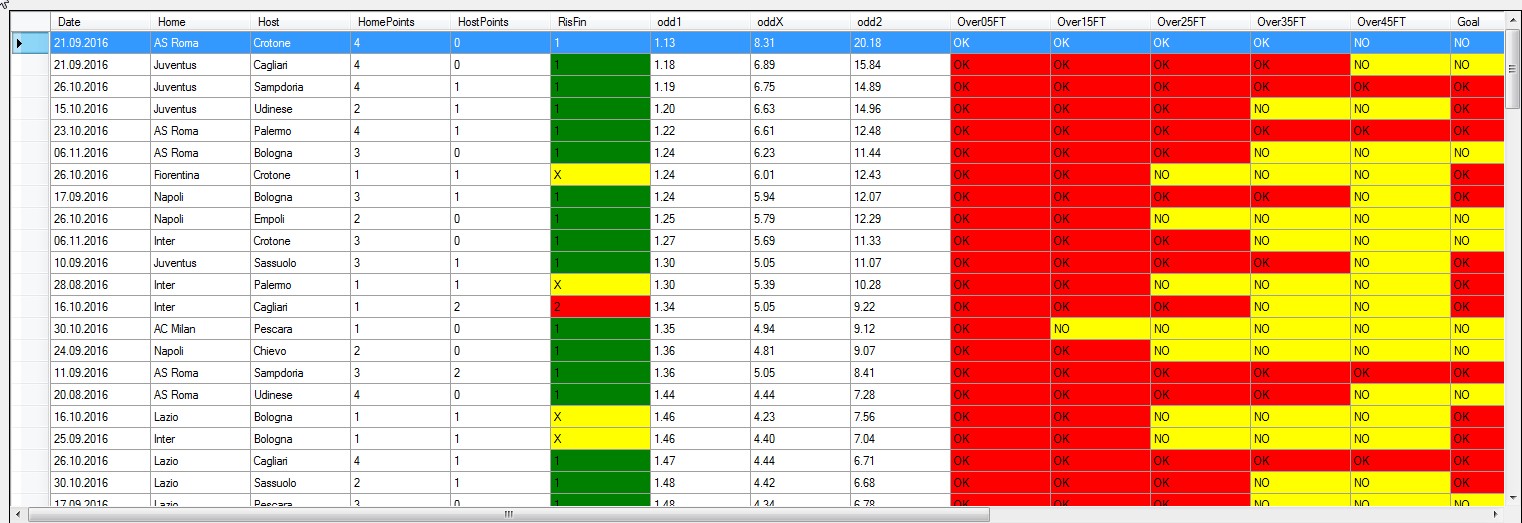
Task: Select the Host cell reading Chievo
Action: (x=300, y=351)
